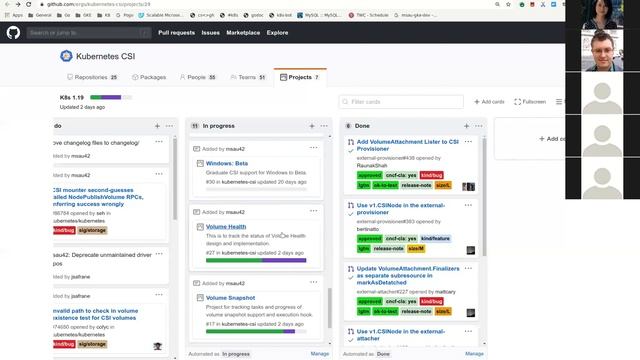Open options for Use v1.CSINode external-provisioner card
This screenshot has width=640, height=360.
coord(468,205)
